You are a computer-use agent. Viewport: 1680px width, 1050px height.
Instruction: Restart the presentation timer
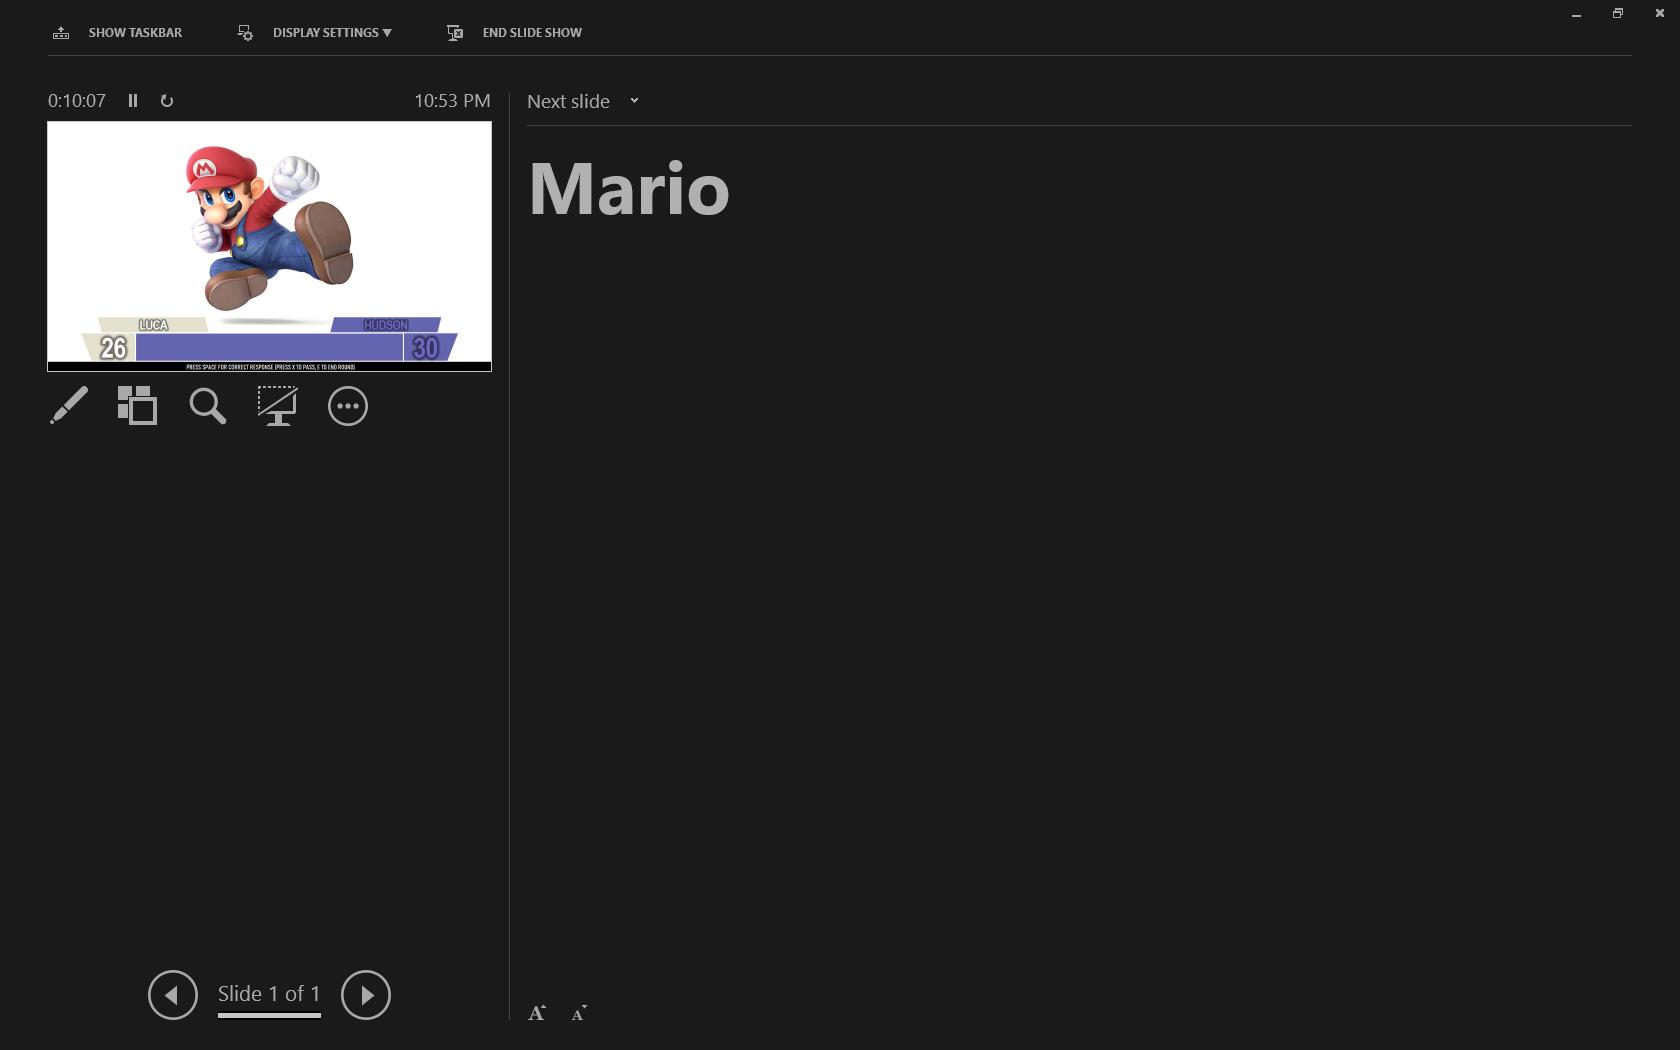pyautogui.click(x=167, y=101)
